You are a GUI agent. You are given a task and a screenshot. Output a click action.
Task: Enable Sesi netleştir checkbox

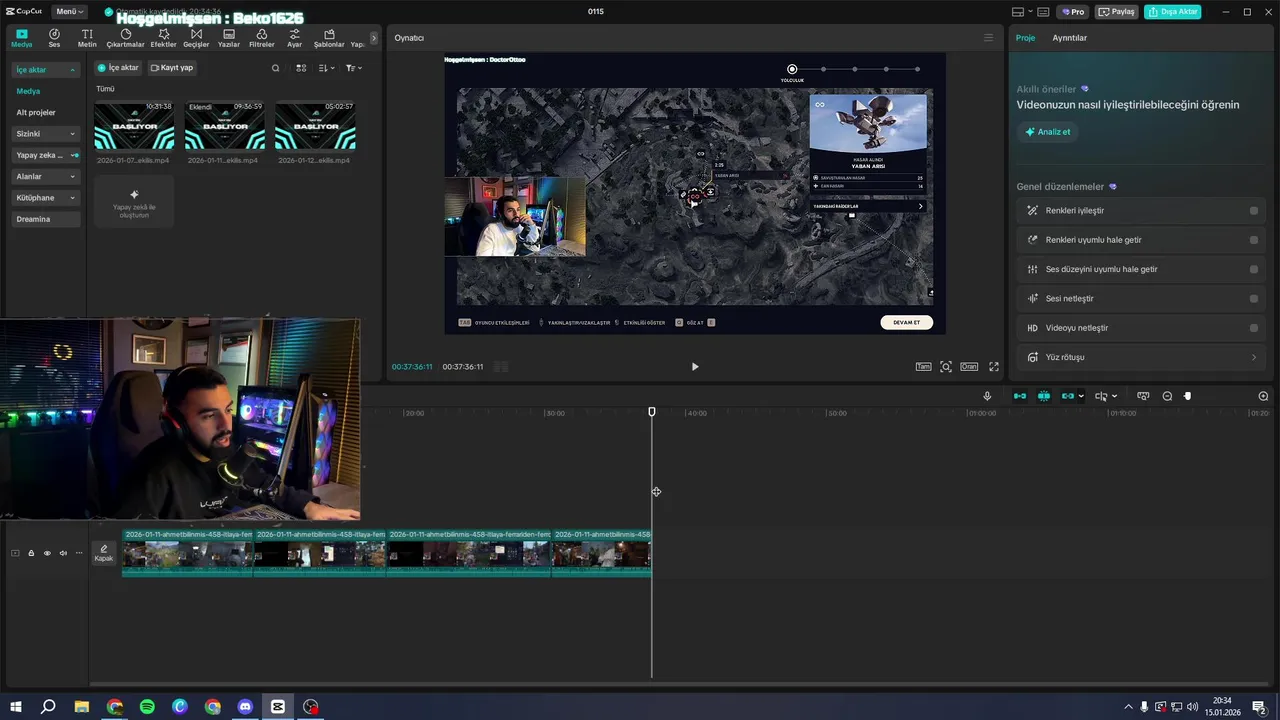(1254, 299)
